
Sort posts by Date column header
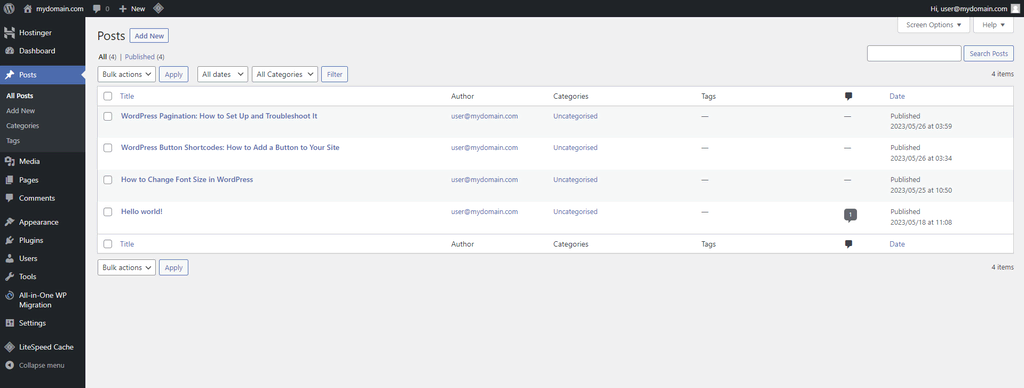(897, 96)
